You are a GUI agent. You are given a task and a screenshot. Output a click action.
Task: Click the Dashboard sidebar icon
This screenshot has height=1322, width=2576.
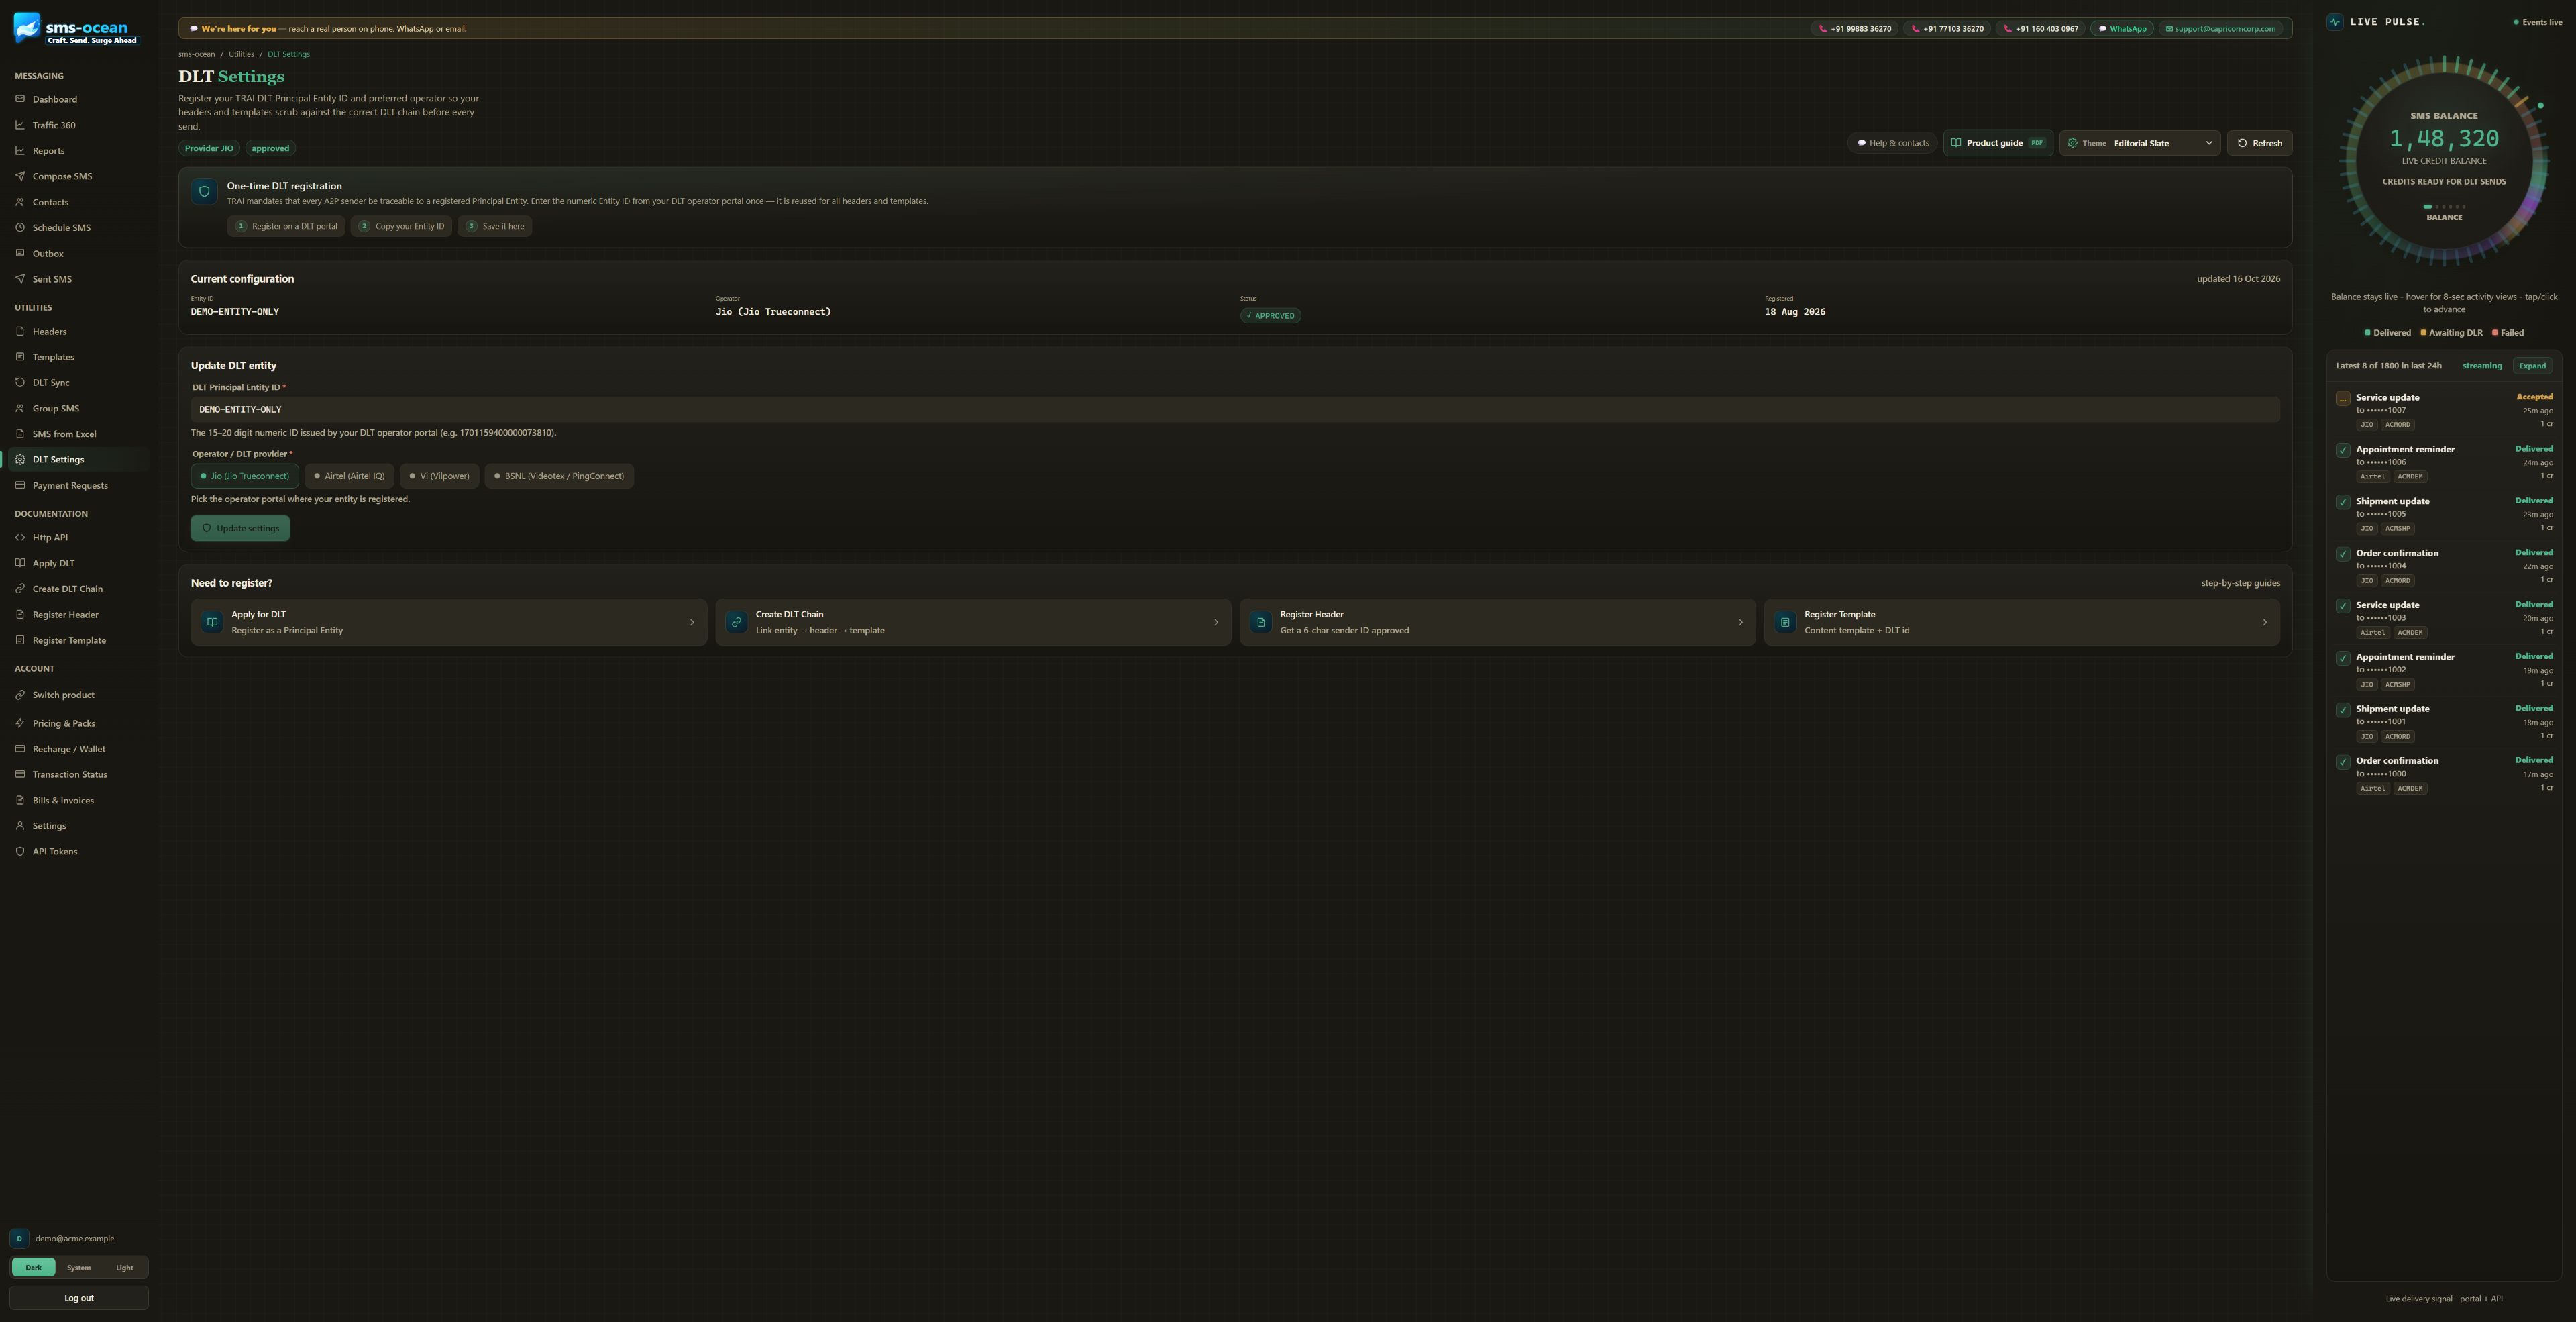coord(20,99)
